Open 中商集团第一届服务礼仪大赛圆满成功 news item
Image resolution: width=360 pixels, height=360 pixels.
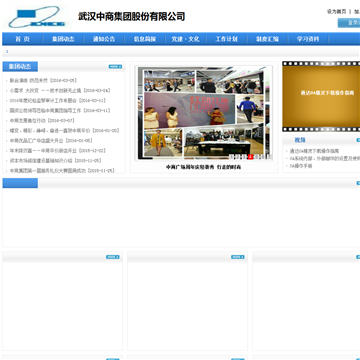tap(62, 170)
